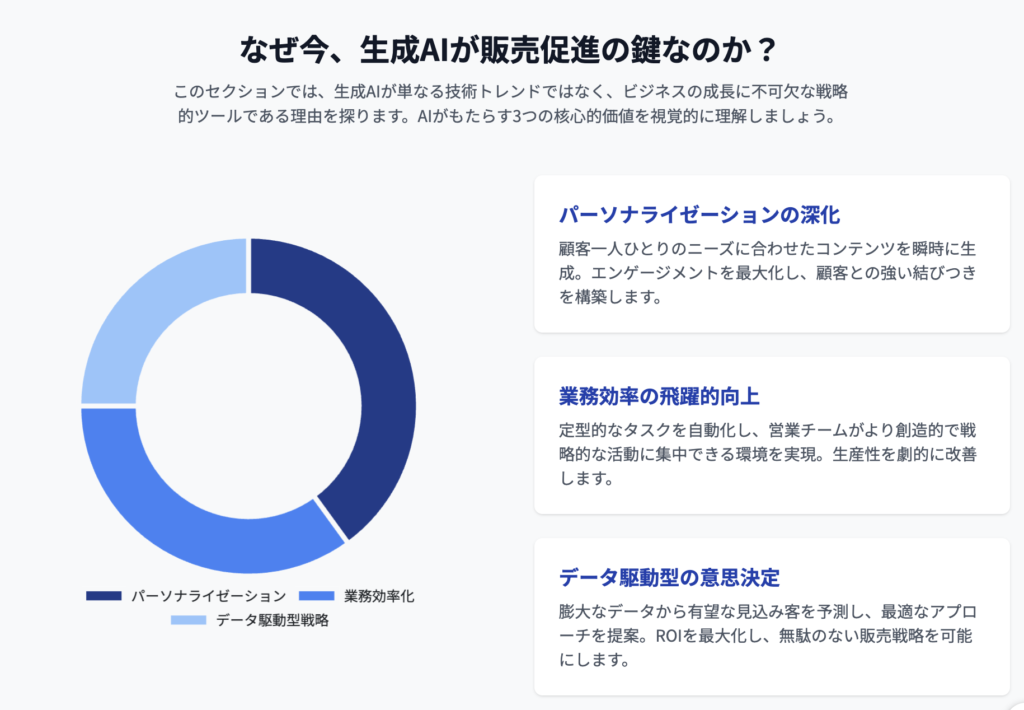
Task: Click the main title なぜ今、生成AIが販売促進の鍵なのか？
Action: tap(509, 50)
